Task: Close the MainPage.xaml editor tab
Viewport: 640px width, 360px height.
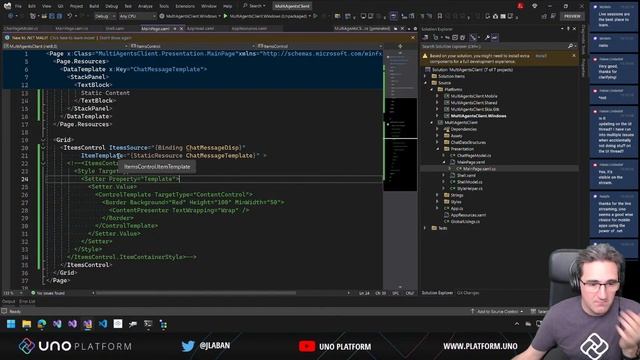Action: (x=182, y=29)
